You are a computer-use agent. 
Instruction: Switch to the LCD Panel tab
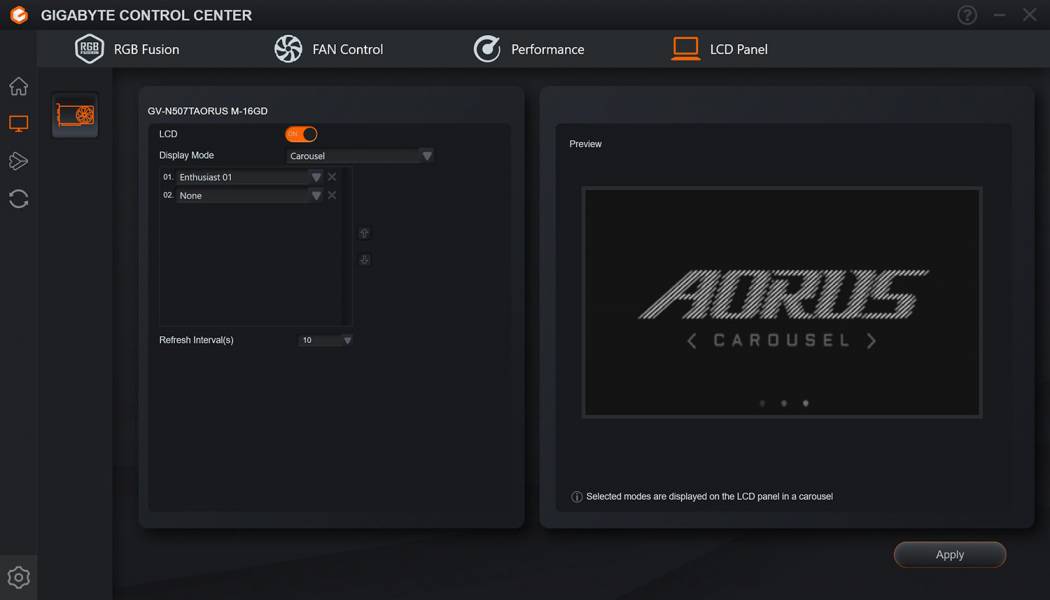pyautogui.click(x=719, y=49)
